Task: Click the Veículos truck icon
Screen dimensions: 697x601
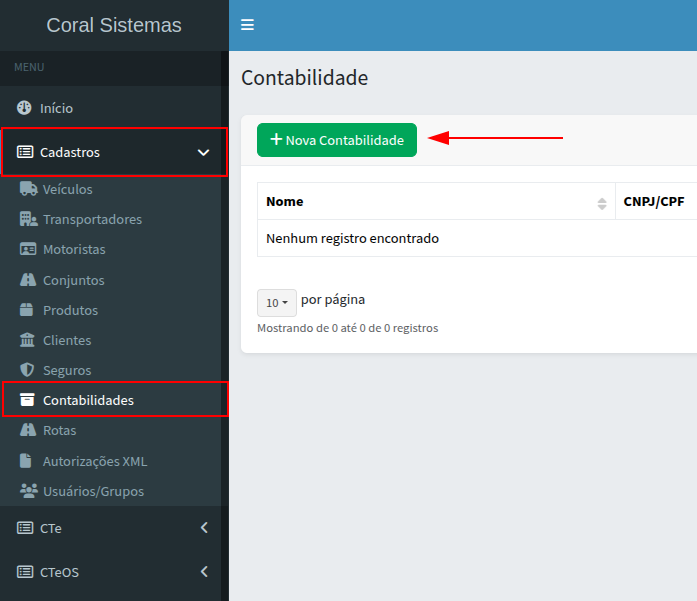Action: coord(28,189)
